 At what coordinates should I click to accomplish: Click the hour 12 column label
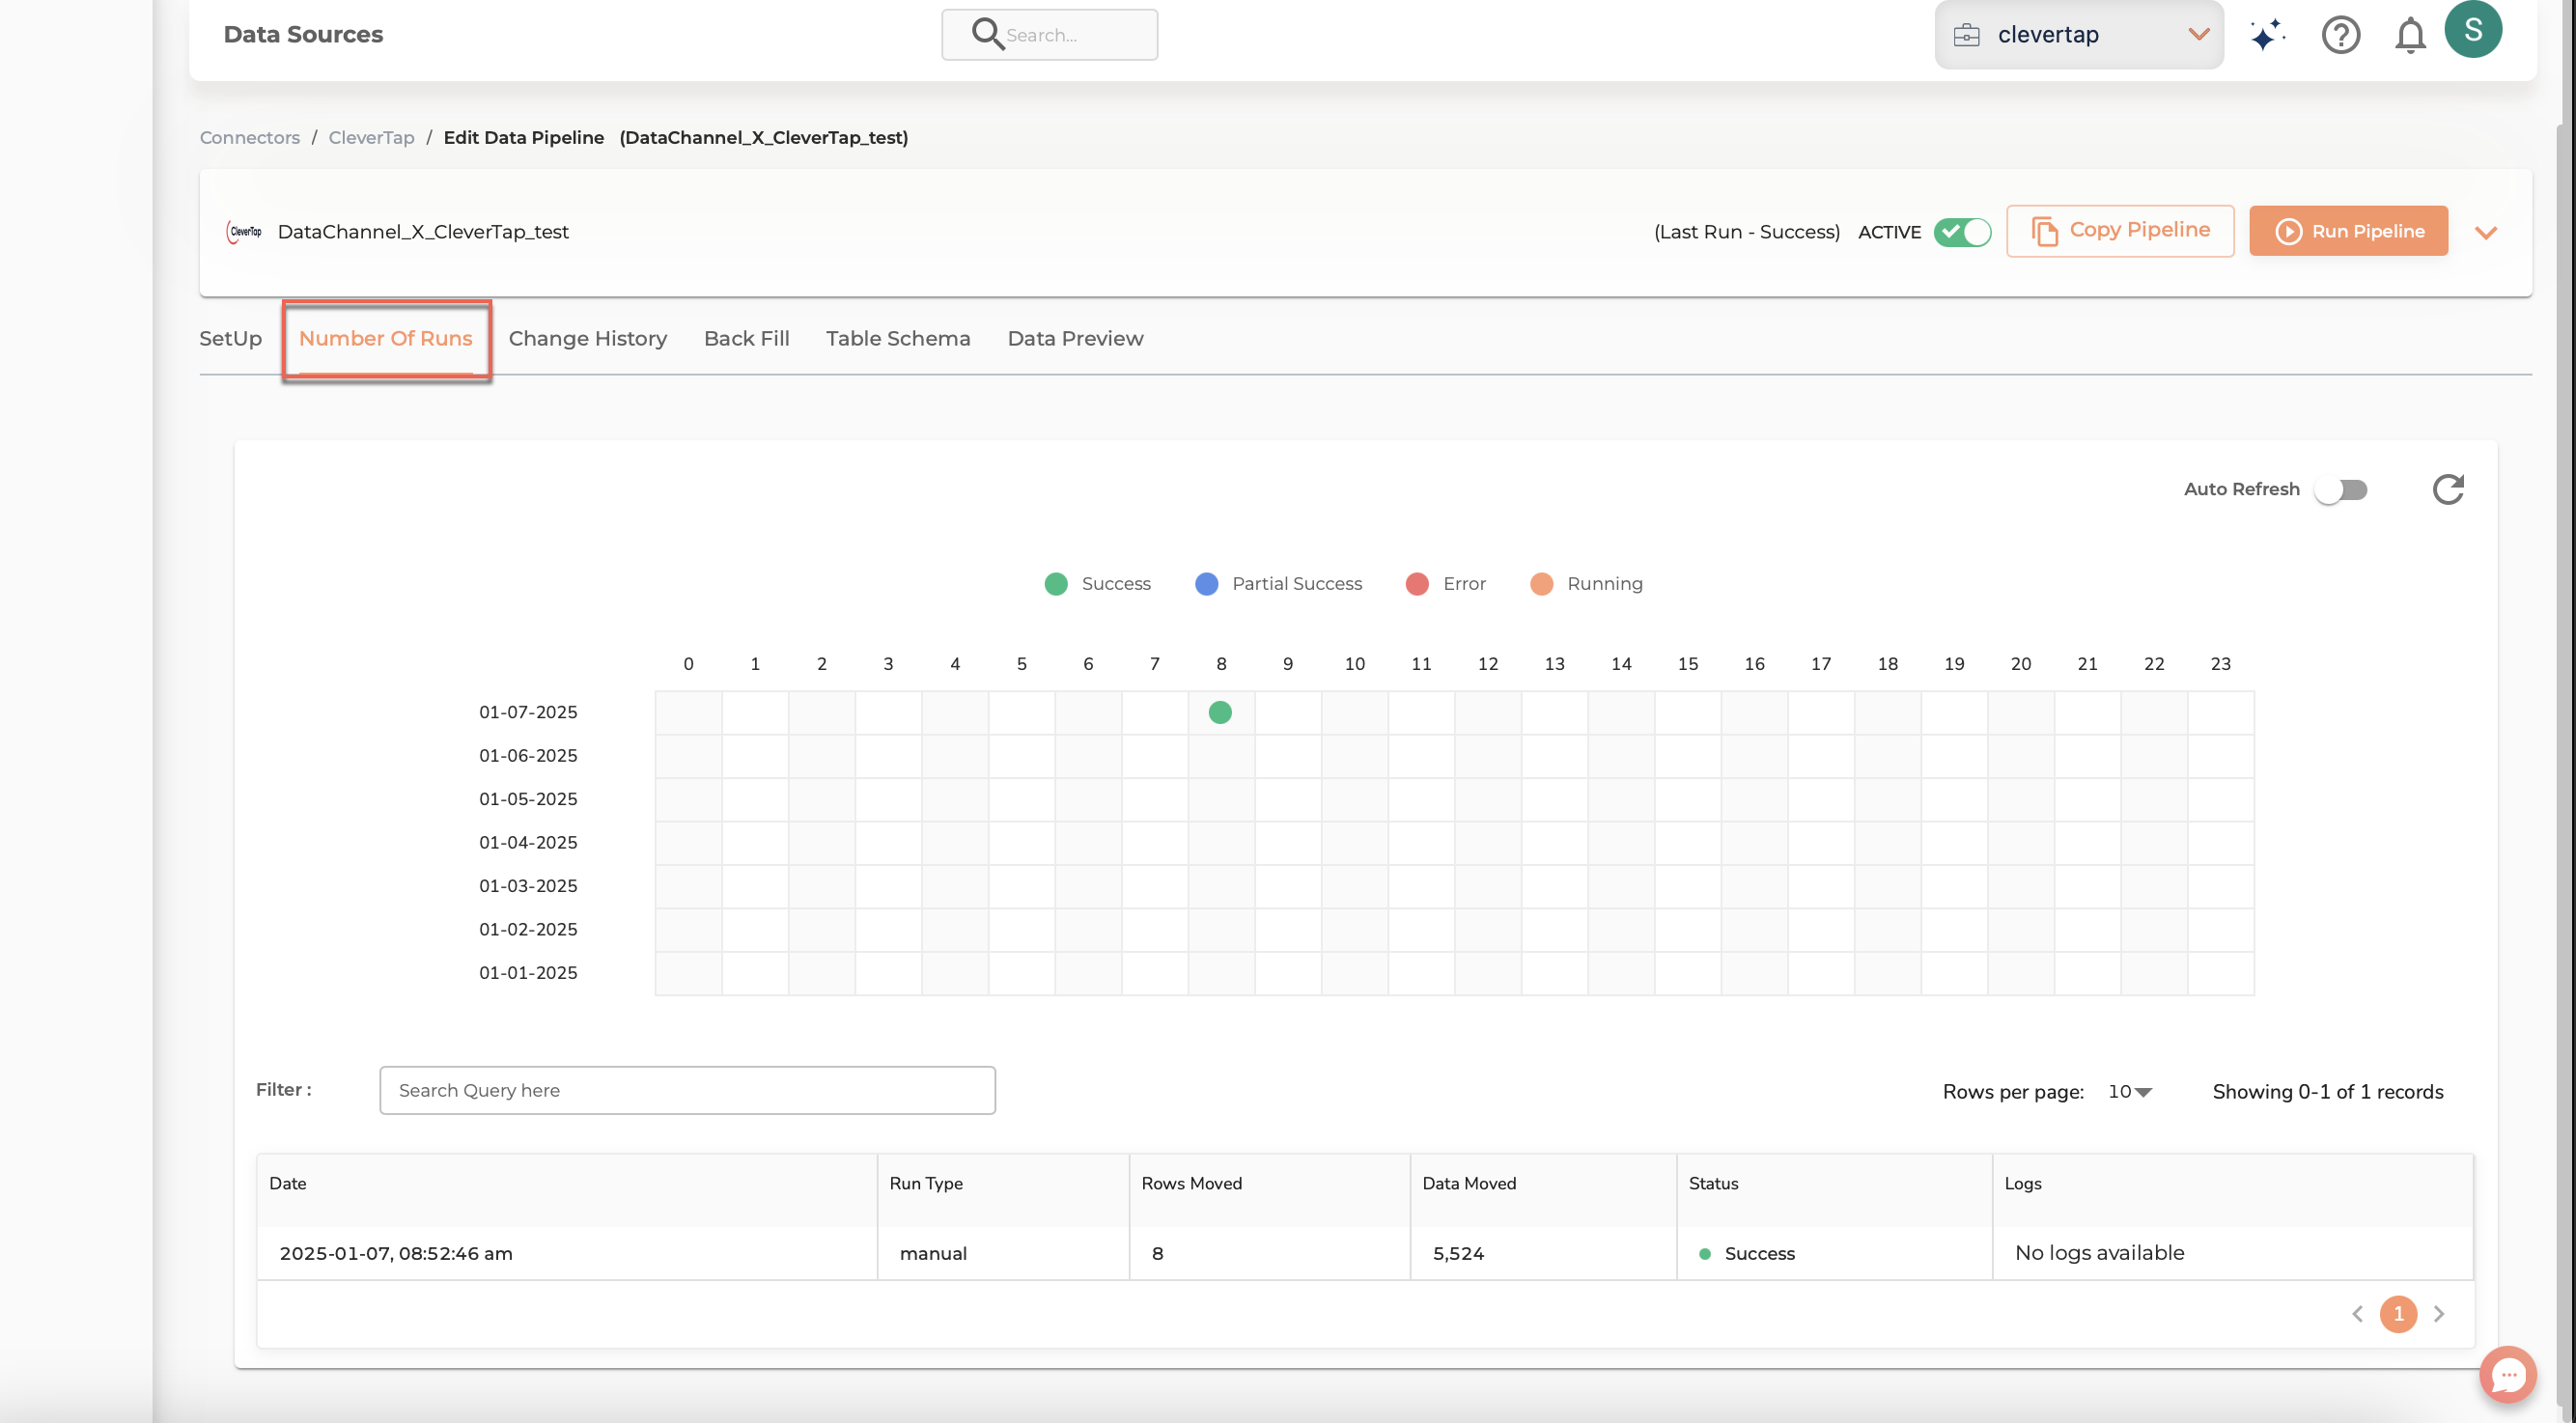click(1487, 663)
